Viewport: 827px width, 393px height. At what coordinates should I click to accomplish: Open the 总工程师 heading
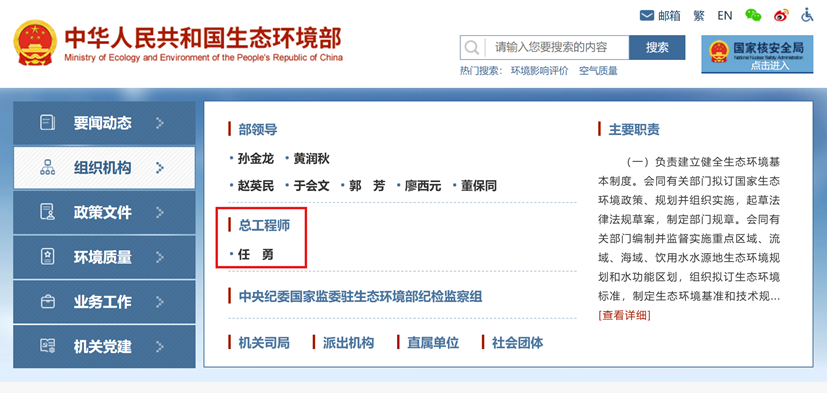[x=264, y=225]
